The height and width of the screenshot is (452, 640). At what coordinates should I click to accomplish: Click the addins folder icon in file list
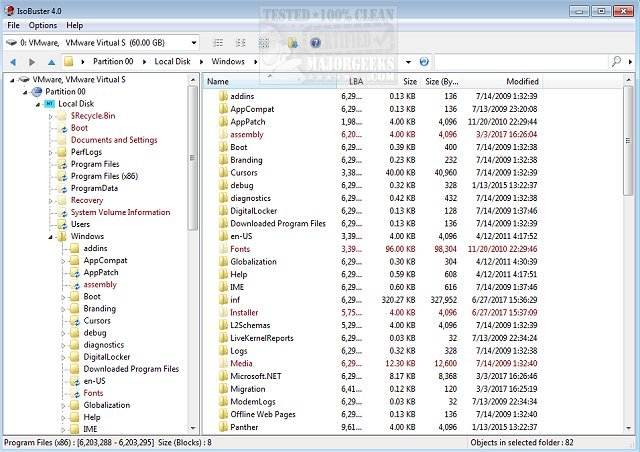[x=223, y=96]
